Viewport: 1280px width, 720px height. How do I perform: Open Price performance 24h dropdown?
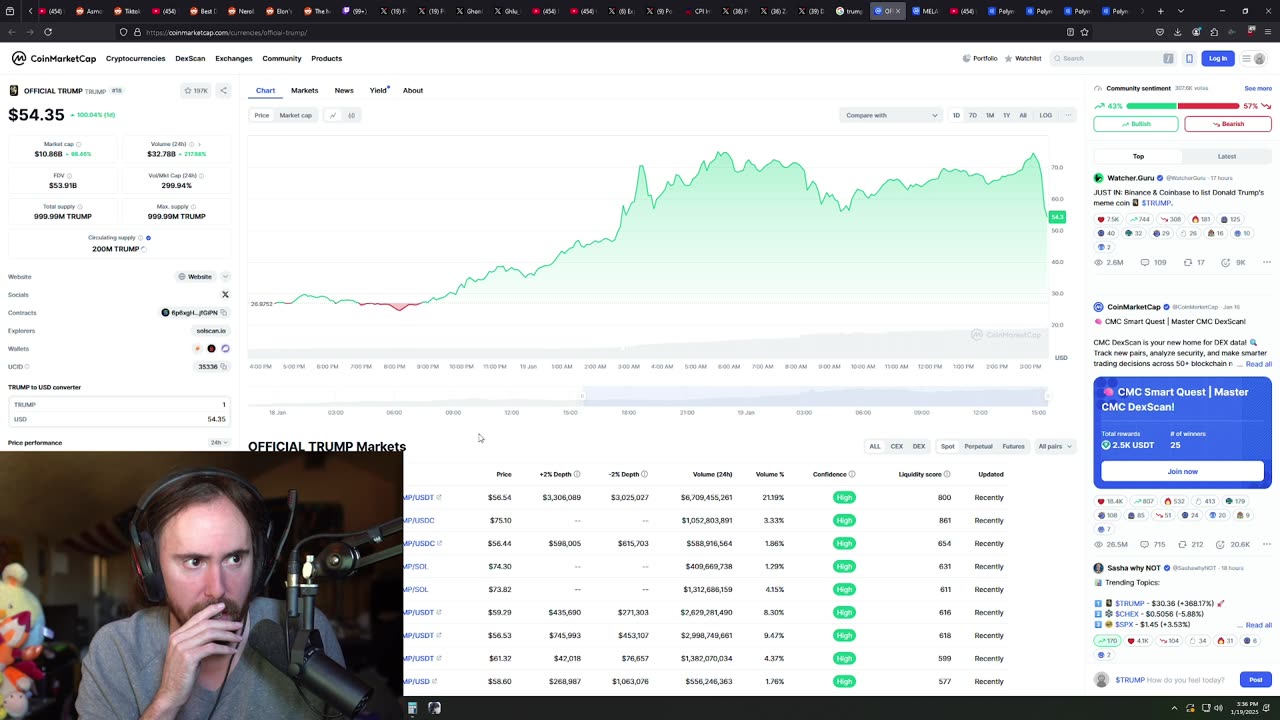218,442
